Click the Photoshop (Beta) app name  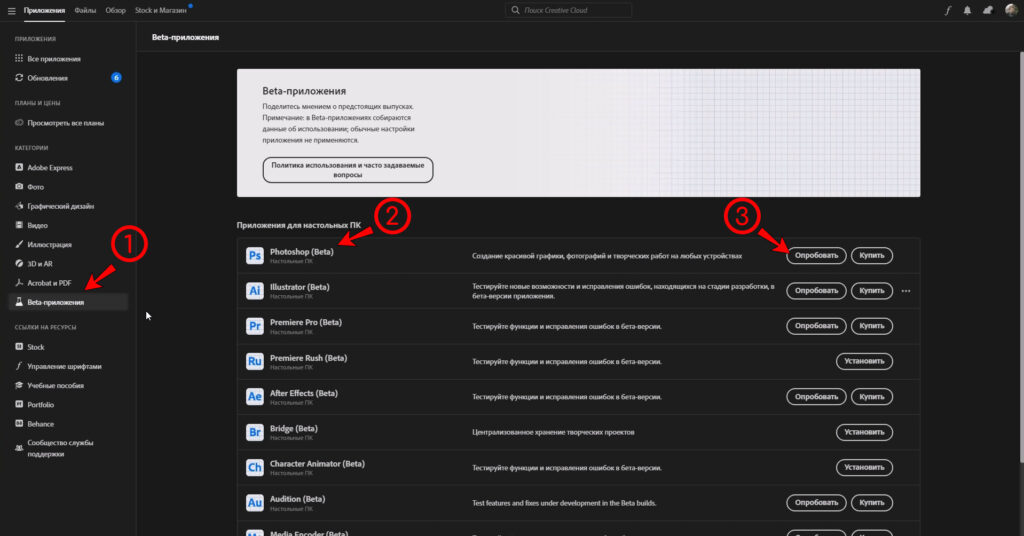(302, 252)
